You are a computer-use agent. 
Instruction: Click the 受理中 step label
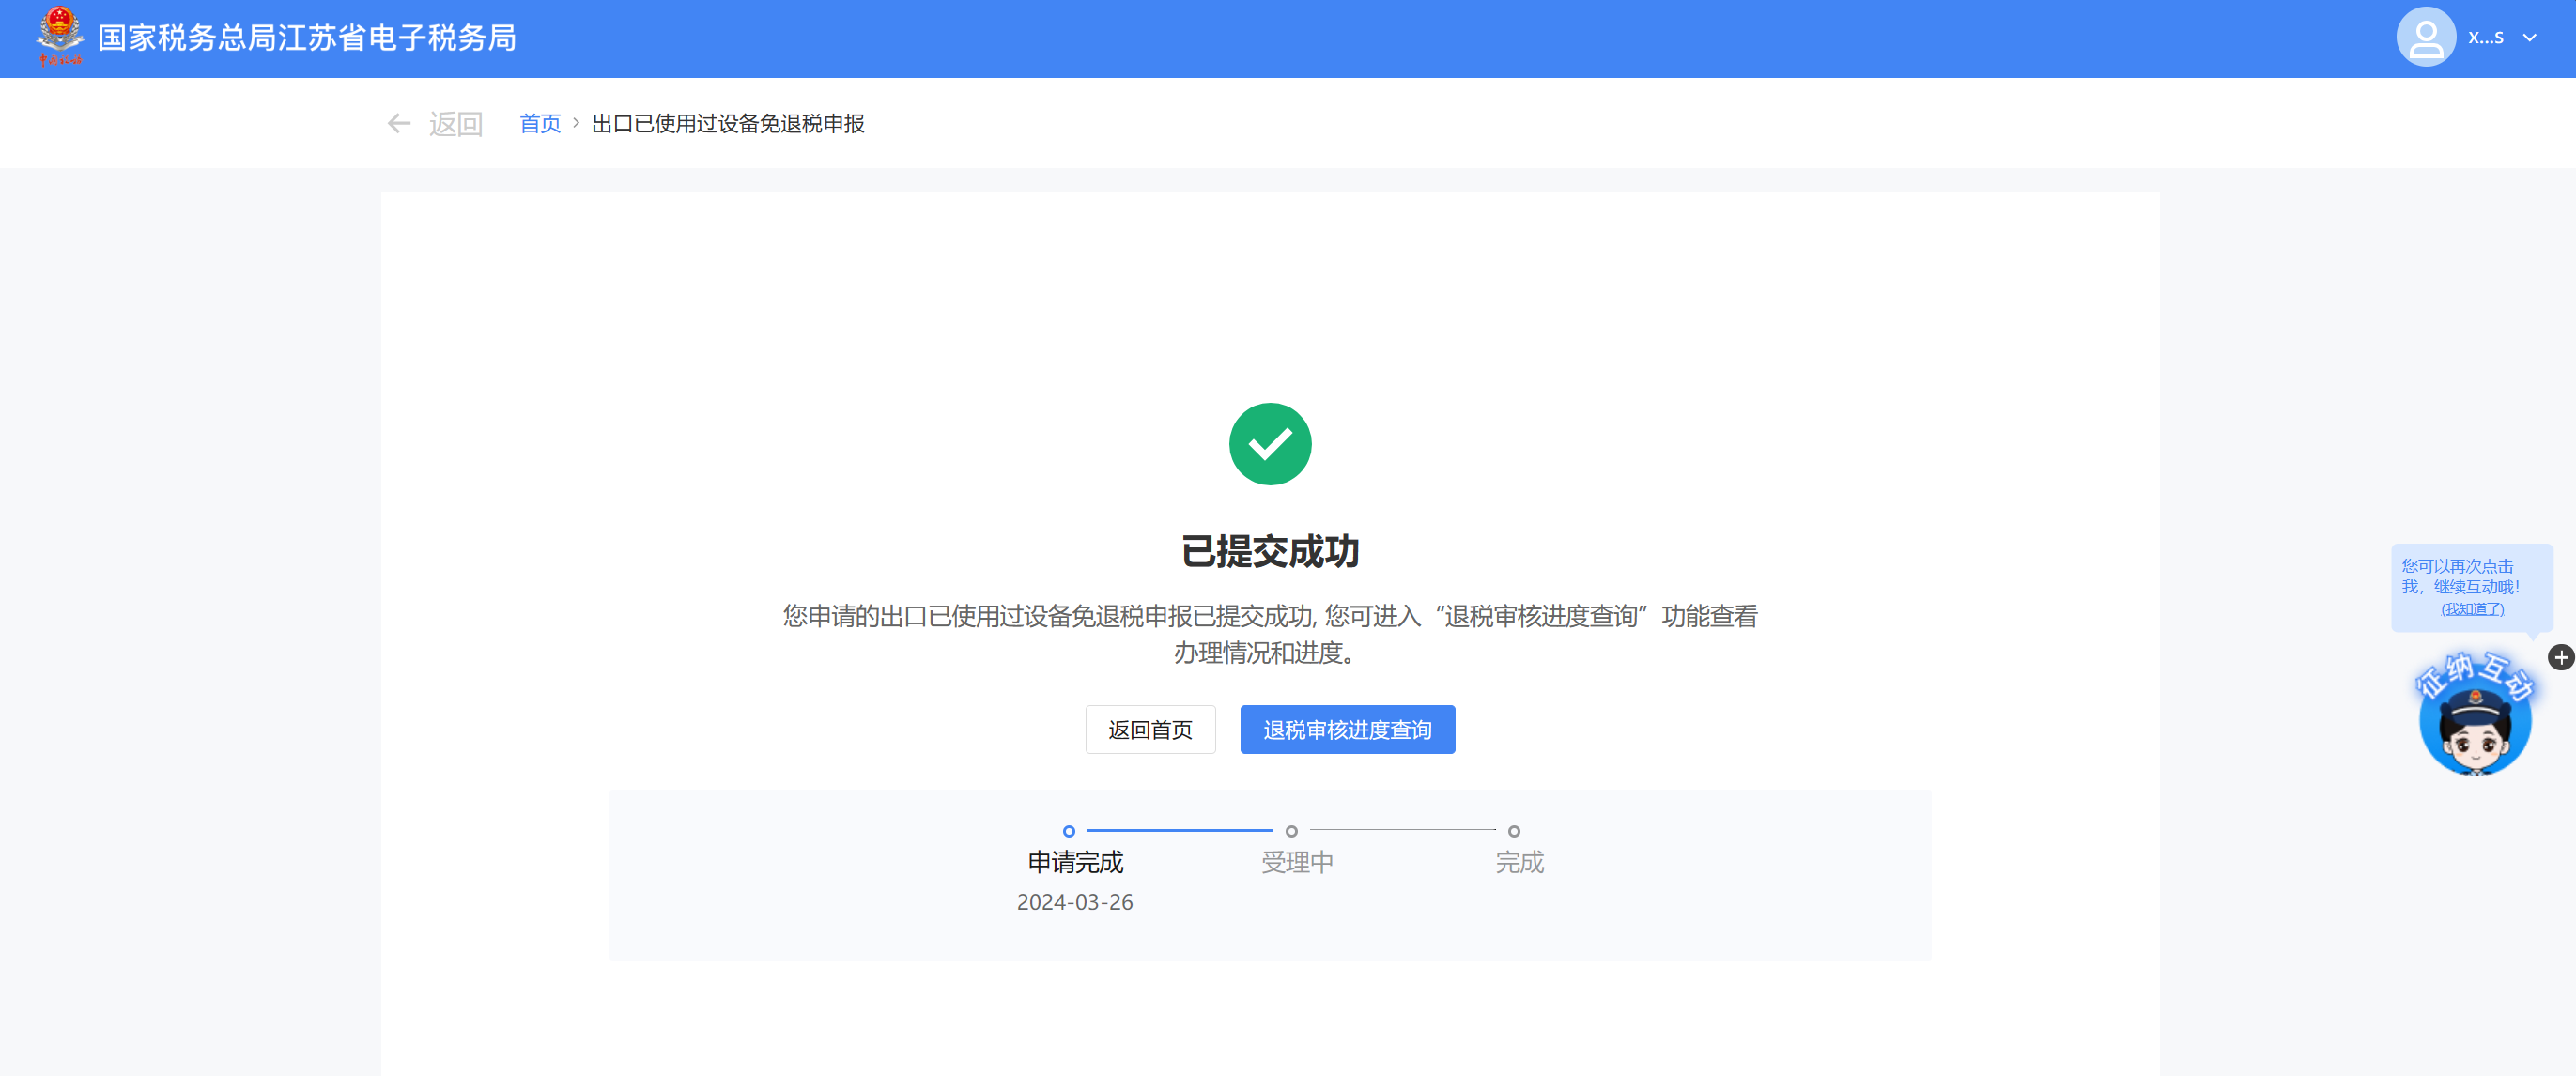(1297, 862)
